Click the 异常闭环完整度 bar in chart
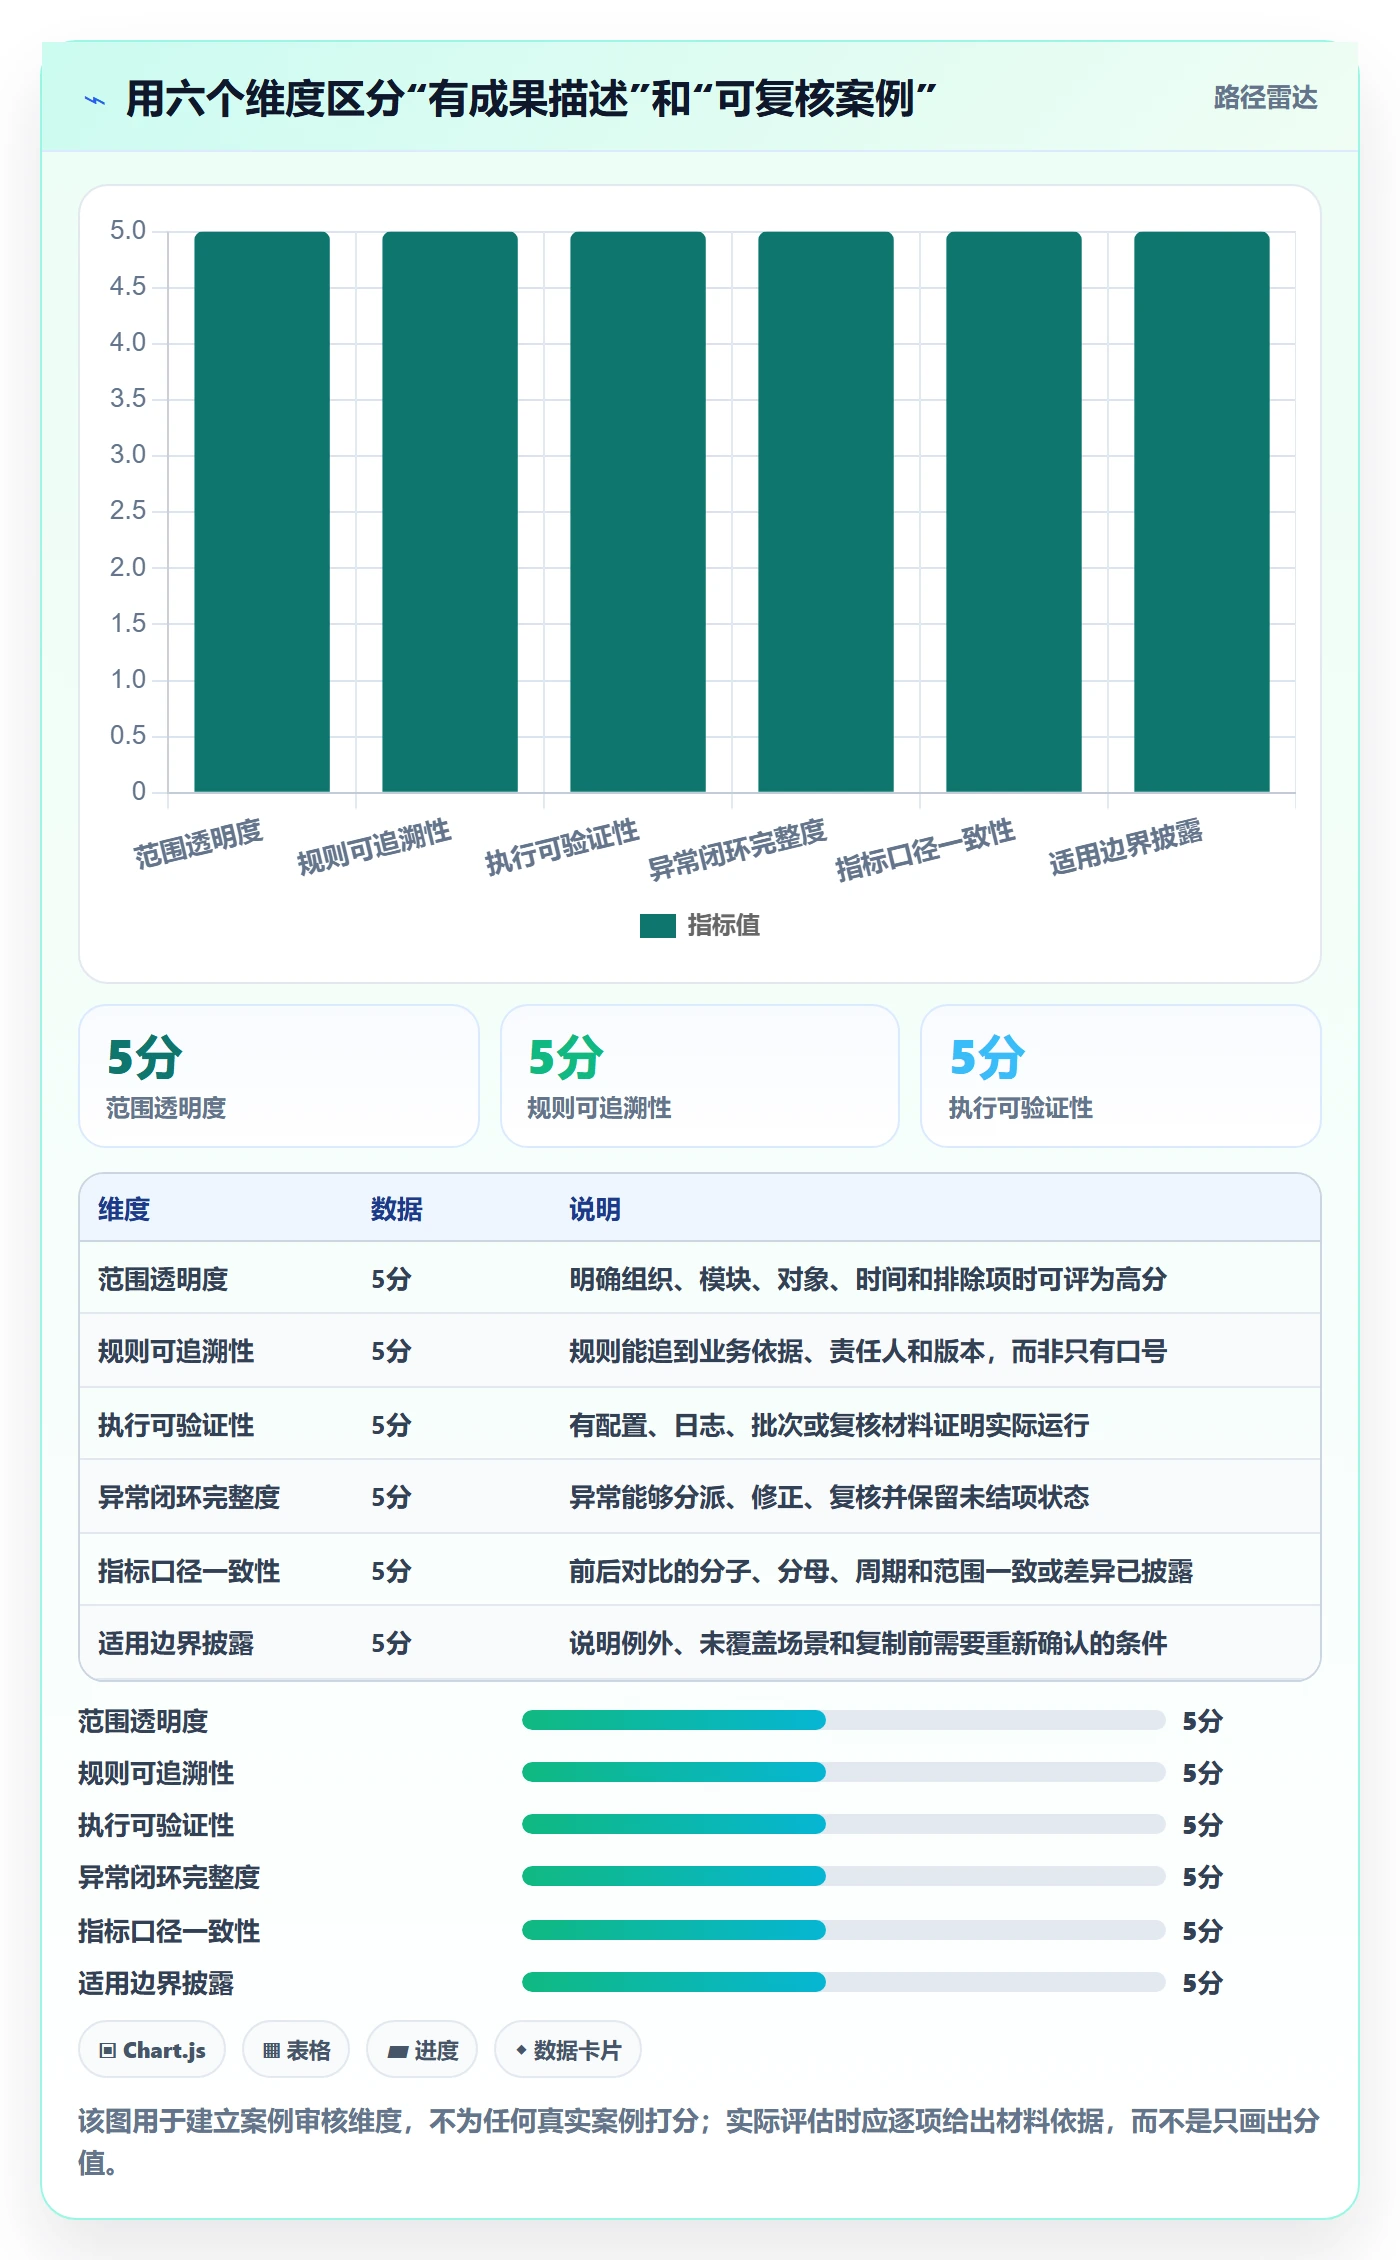Viewport: 1400px width, 2260px height. click(826, 512)
